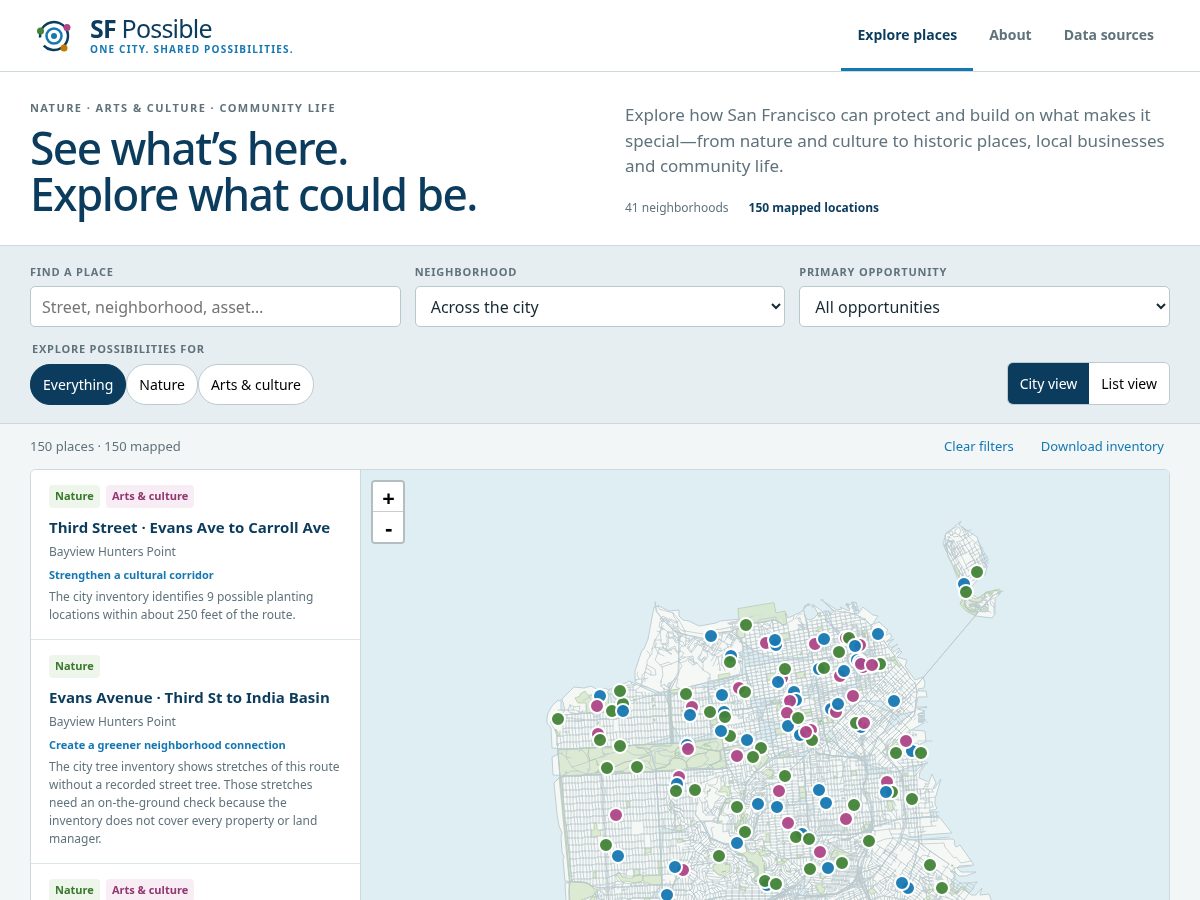Focus the Find a place search field
Screen dimensions: 1200x900
point(215,307)
